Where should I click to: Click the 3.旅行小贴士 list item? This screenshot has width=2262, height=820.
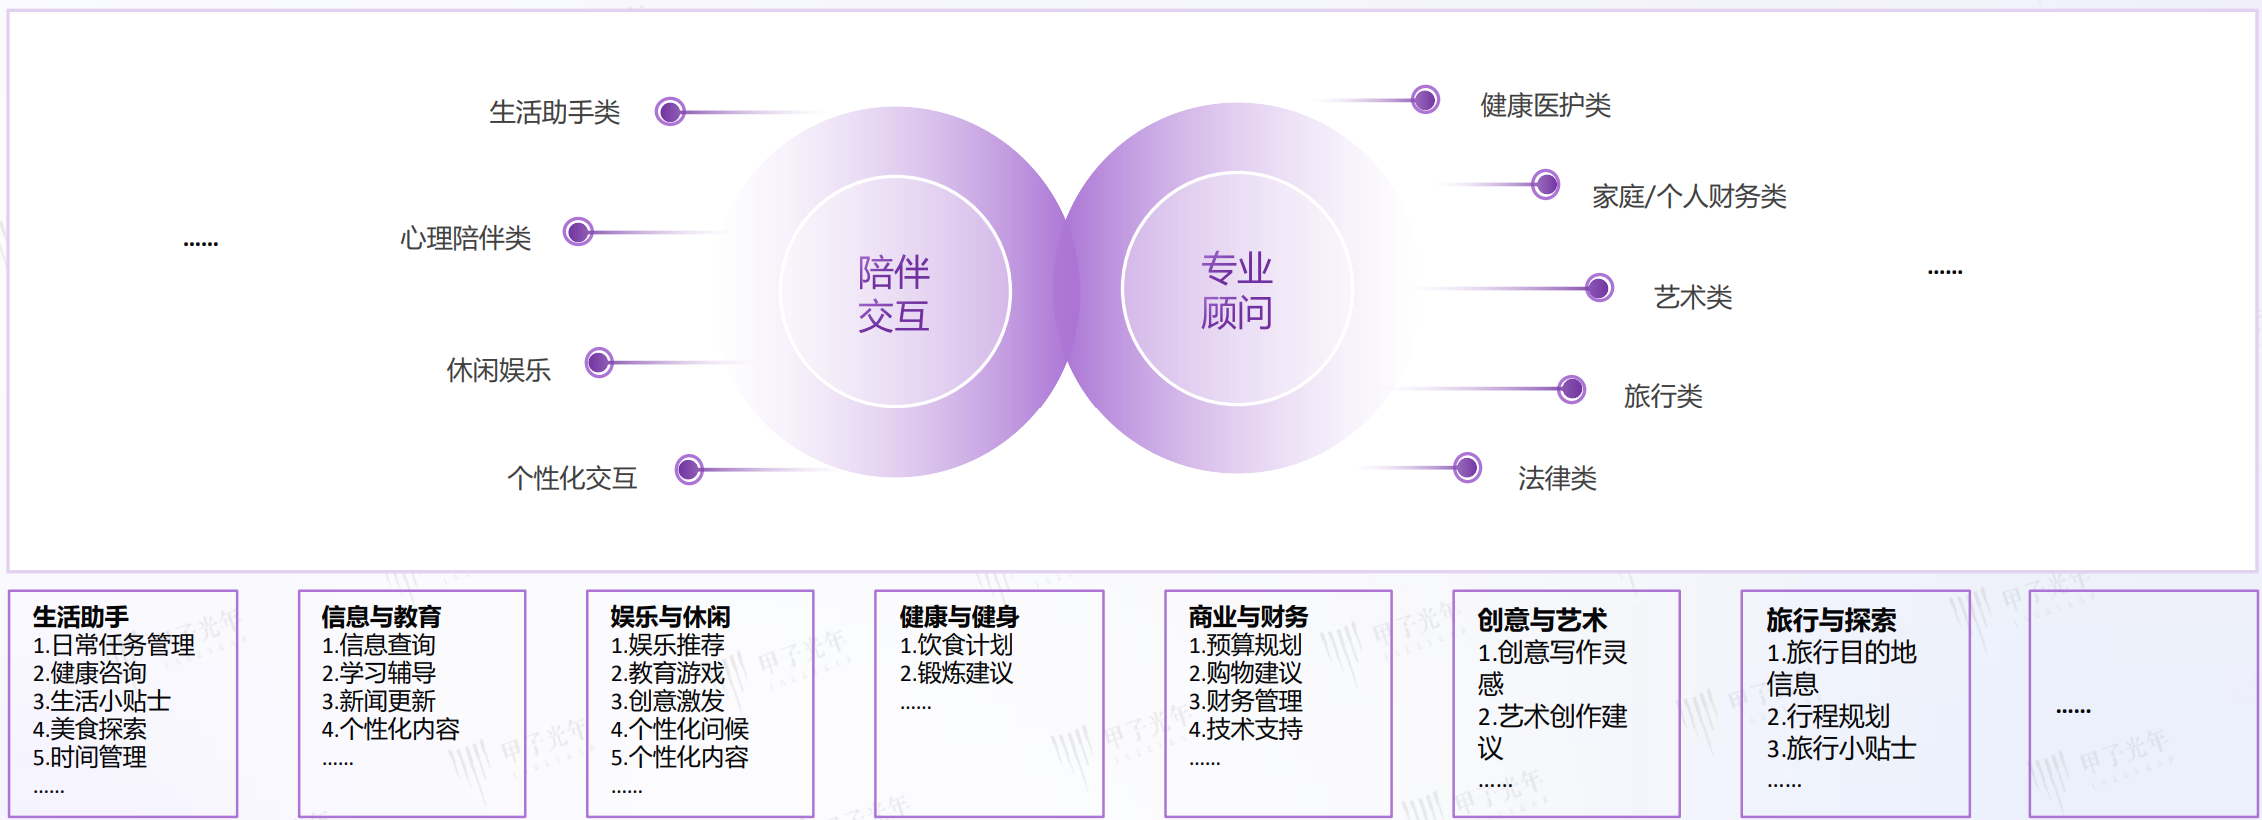point(1841,748)
